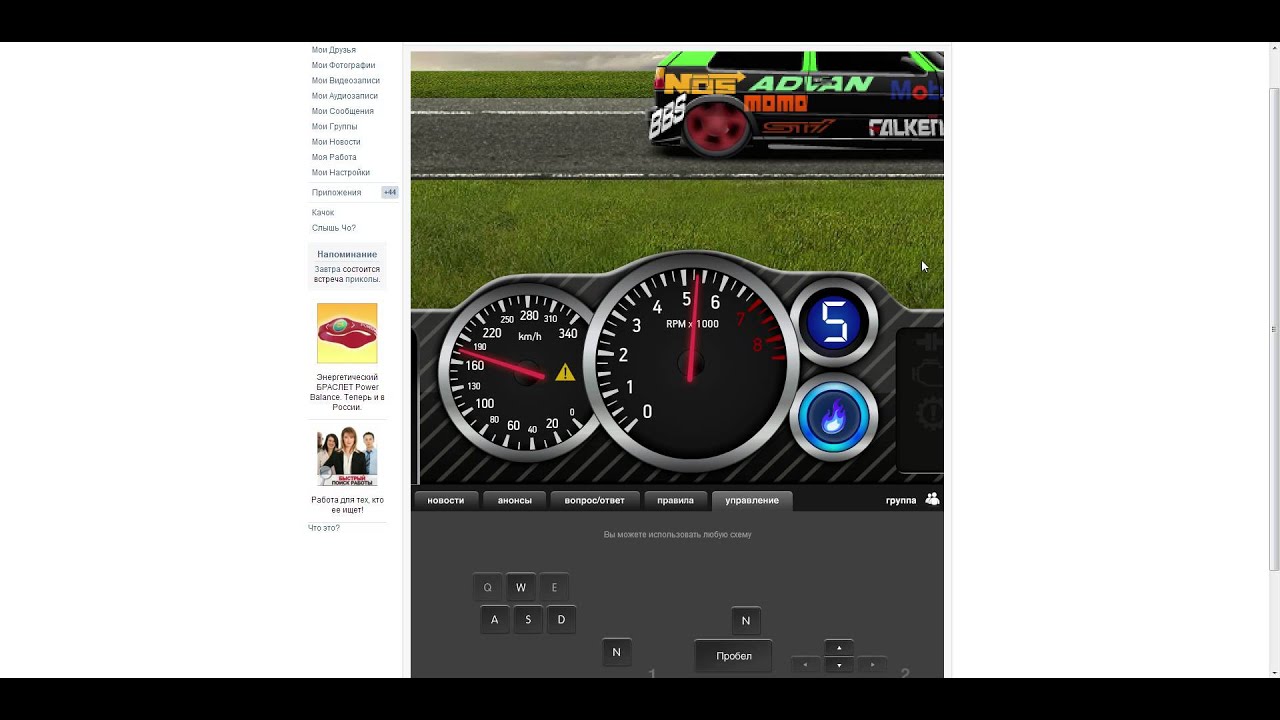Click the blue nitro flame button
Screen dimensions: 1280x720
(x=833, y=417)
